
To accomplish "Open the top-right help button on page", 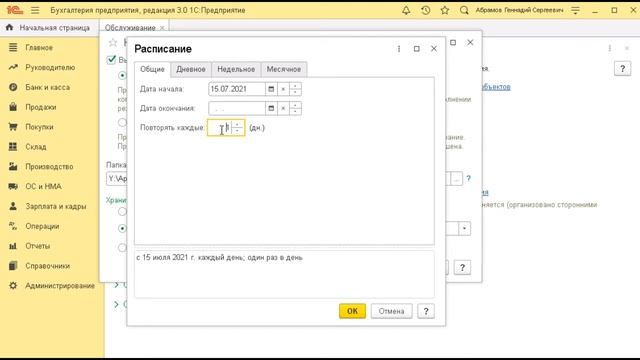I will point(622,69).
